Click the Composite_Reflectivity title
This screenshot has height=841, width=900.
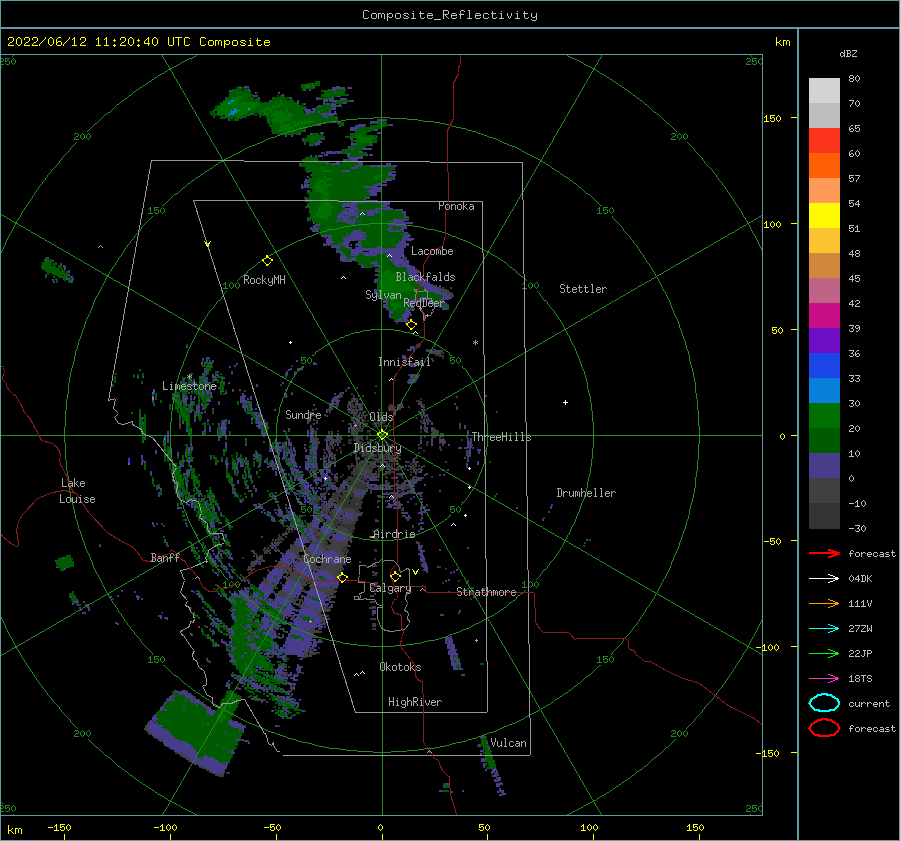click(449, 15)
